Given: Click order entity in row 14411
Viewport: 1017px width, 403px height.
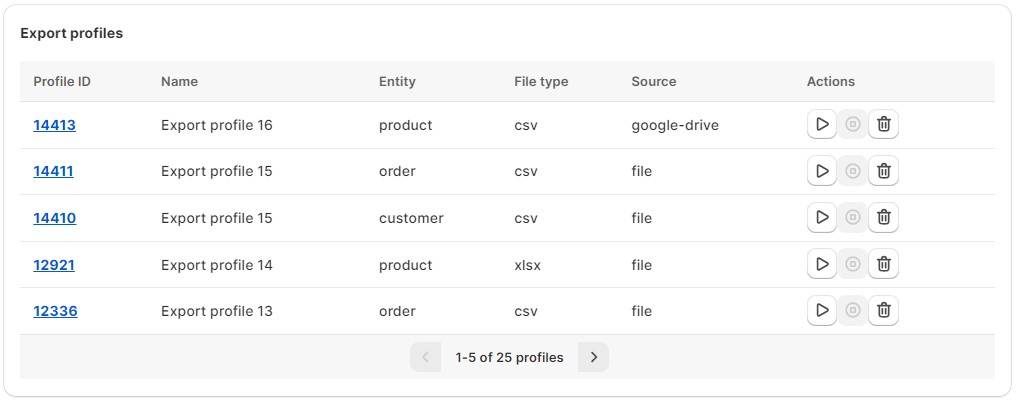Looking at the screenshot, I should [x=397, y=171].
